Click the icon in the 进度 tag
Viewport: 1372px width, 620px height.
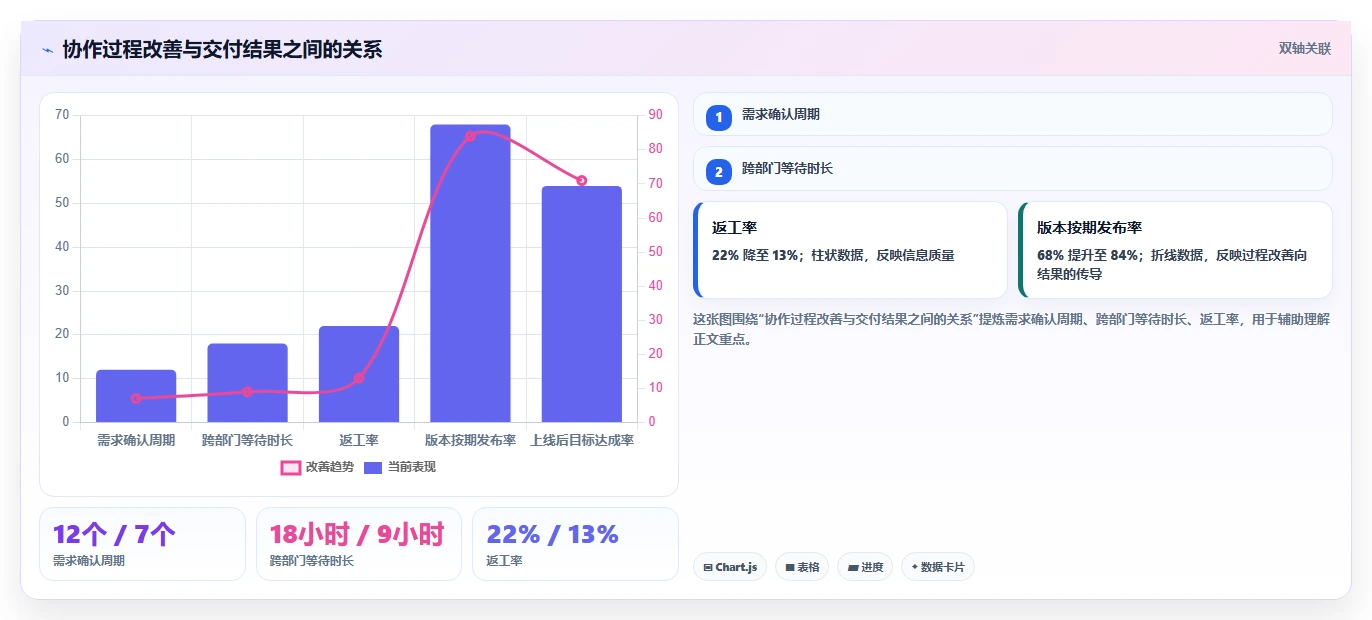point(853,567)
